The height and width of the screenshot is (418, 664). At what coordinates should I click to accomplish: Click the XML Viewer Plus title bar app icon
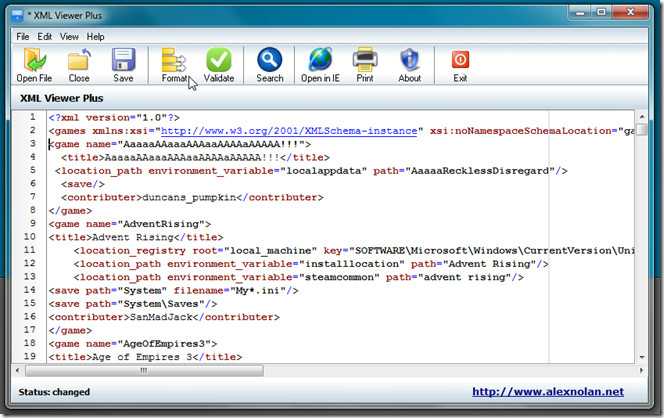coord(18,16)
